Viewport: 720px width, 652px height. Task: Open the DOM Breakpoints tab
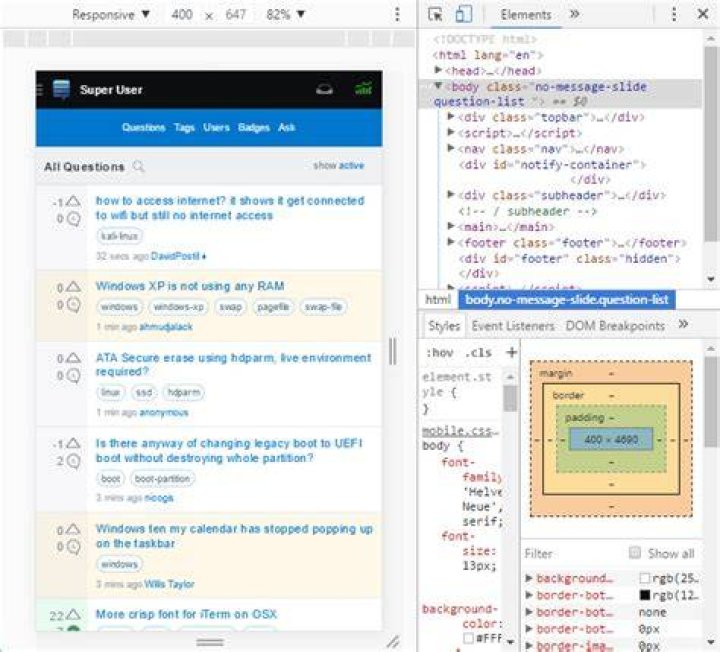(x=615, y=326)
